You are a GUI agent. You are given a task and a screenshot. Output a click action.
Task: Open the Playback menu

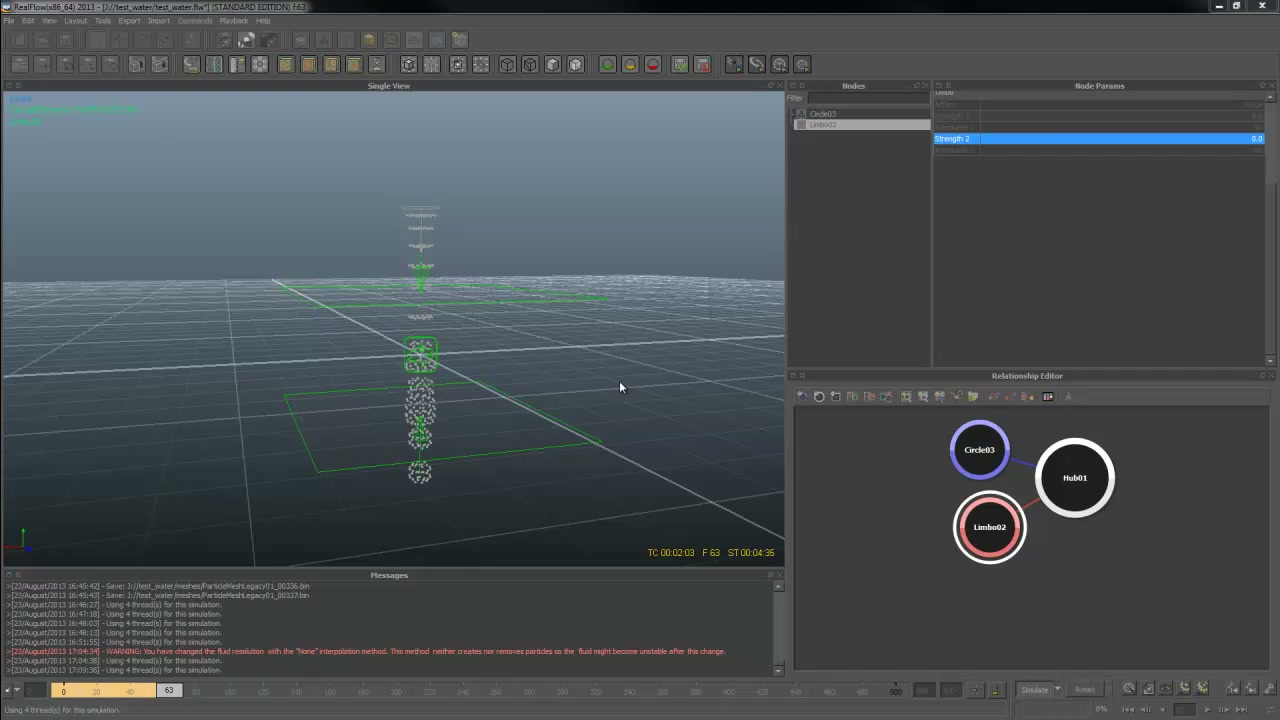pos(234,21)
